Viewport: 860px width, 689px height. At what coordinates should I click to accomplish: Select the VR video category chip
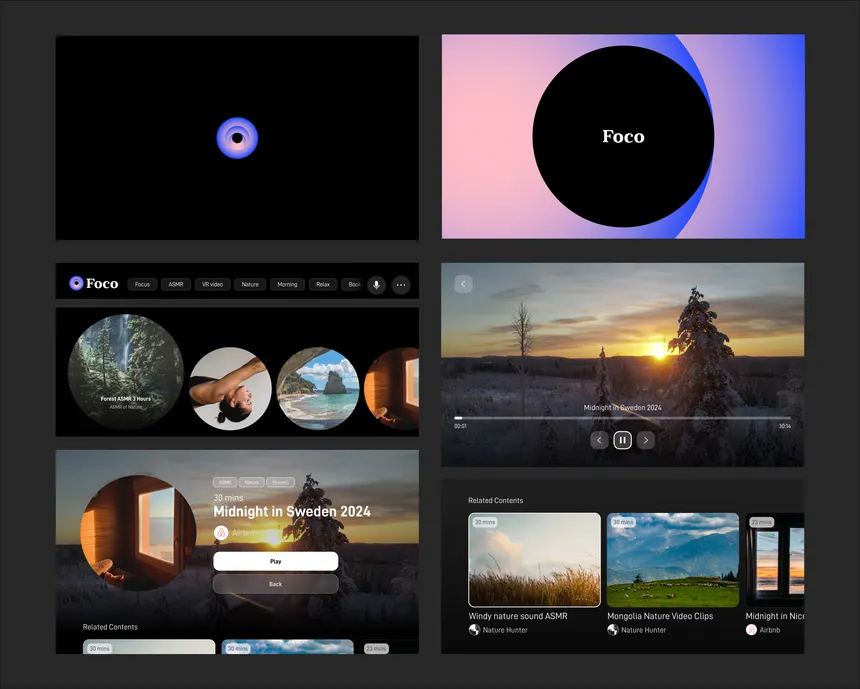[212, 284]
